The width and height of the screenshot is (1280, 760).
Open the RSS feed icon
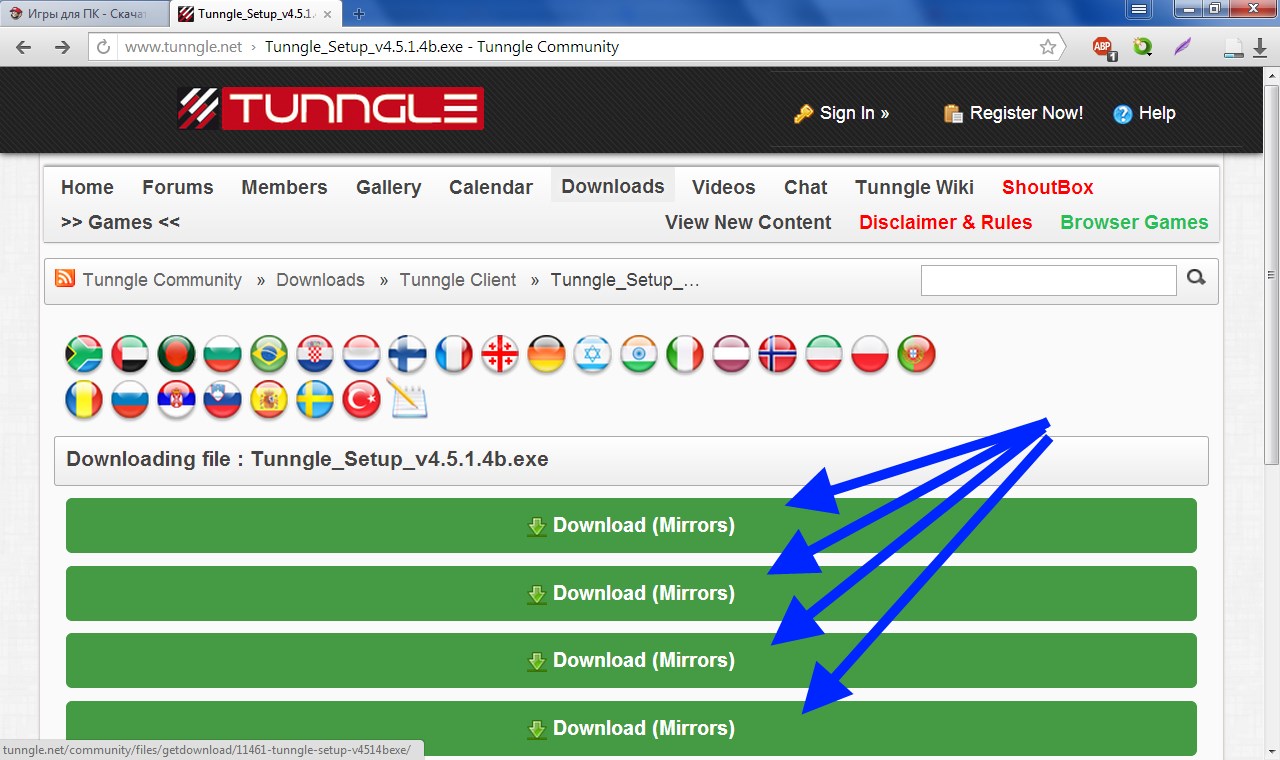coord(65,279)
